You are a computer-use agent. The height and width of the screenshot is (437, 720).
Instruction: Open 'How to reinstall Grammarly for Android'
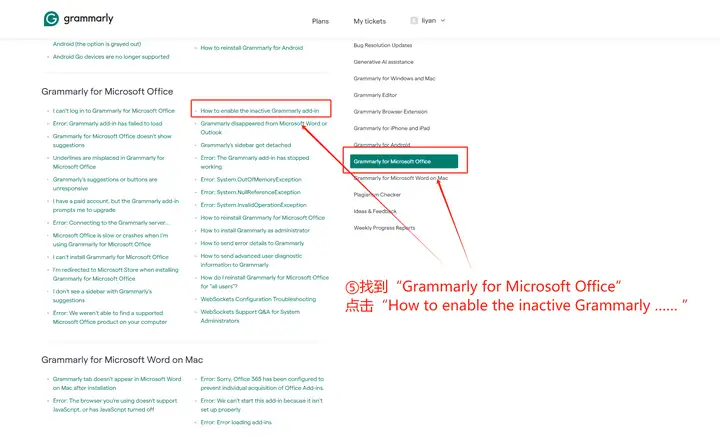(252, 48)
